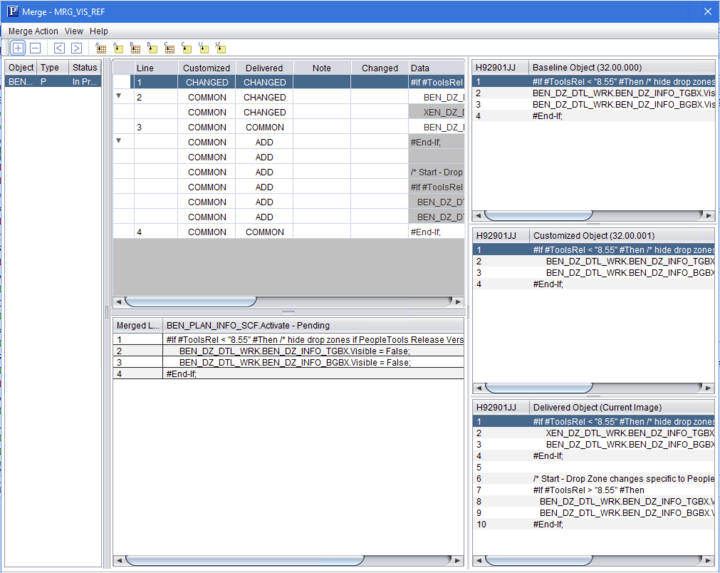Viewport: 720px width, 573px height.
Task: Open the View menu
Action: (x=73, y=31)
